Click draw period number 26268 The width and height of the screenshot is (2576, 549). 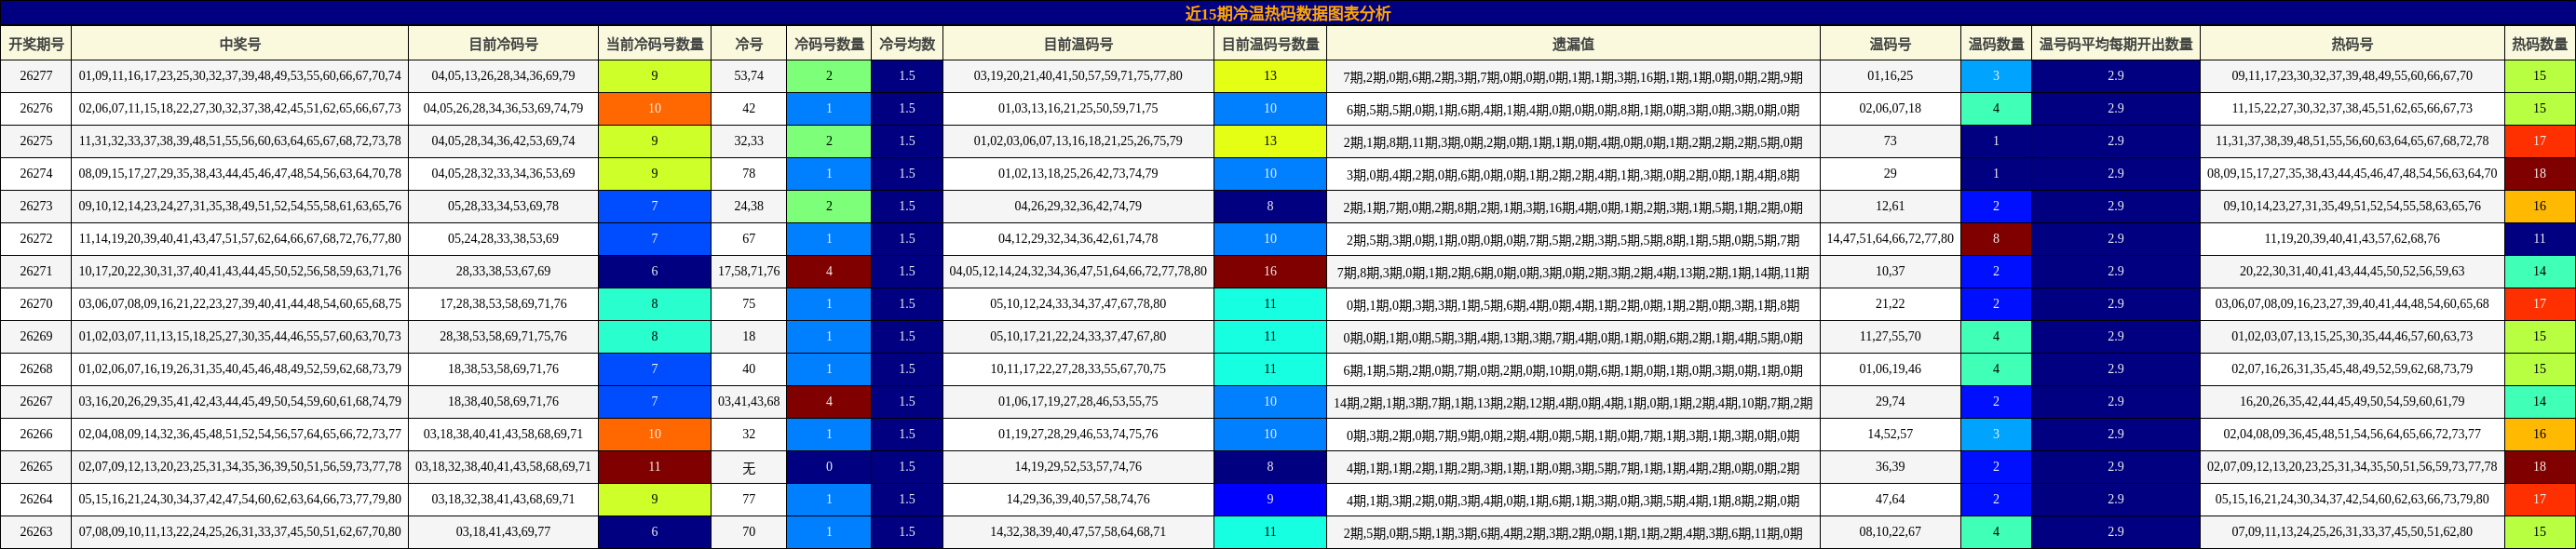click(x=36, y=368)
